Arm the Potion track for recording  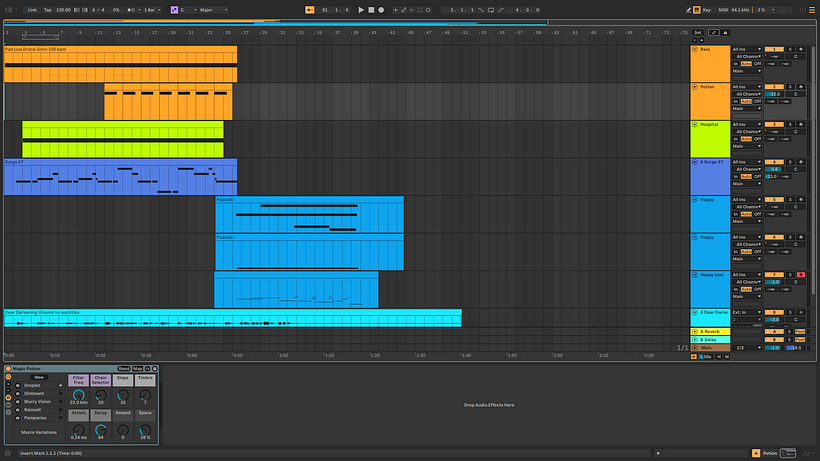[801, 87]
